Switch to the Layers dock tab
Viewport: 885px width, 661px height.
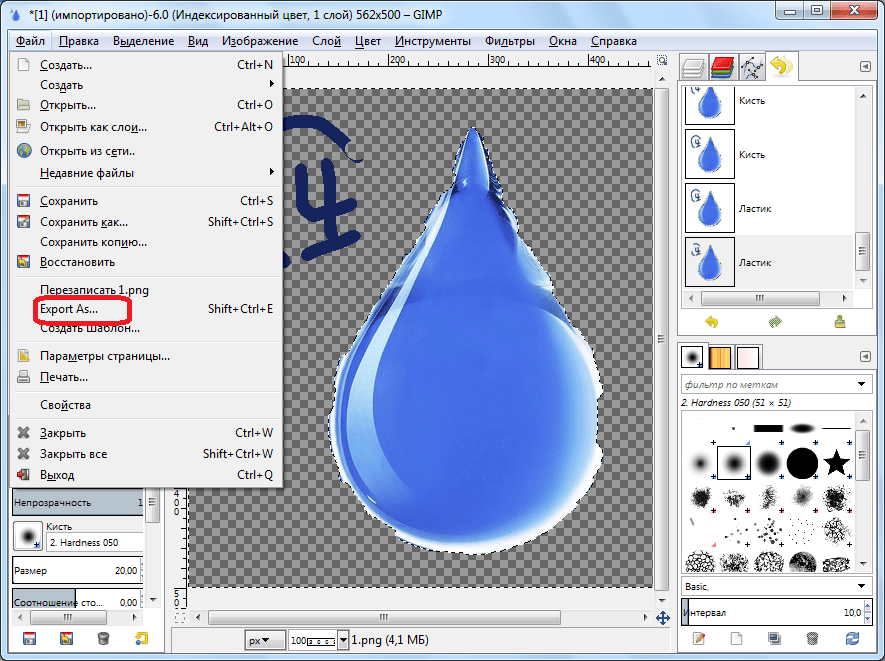click(694, 68)
